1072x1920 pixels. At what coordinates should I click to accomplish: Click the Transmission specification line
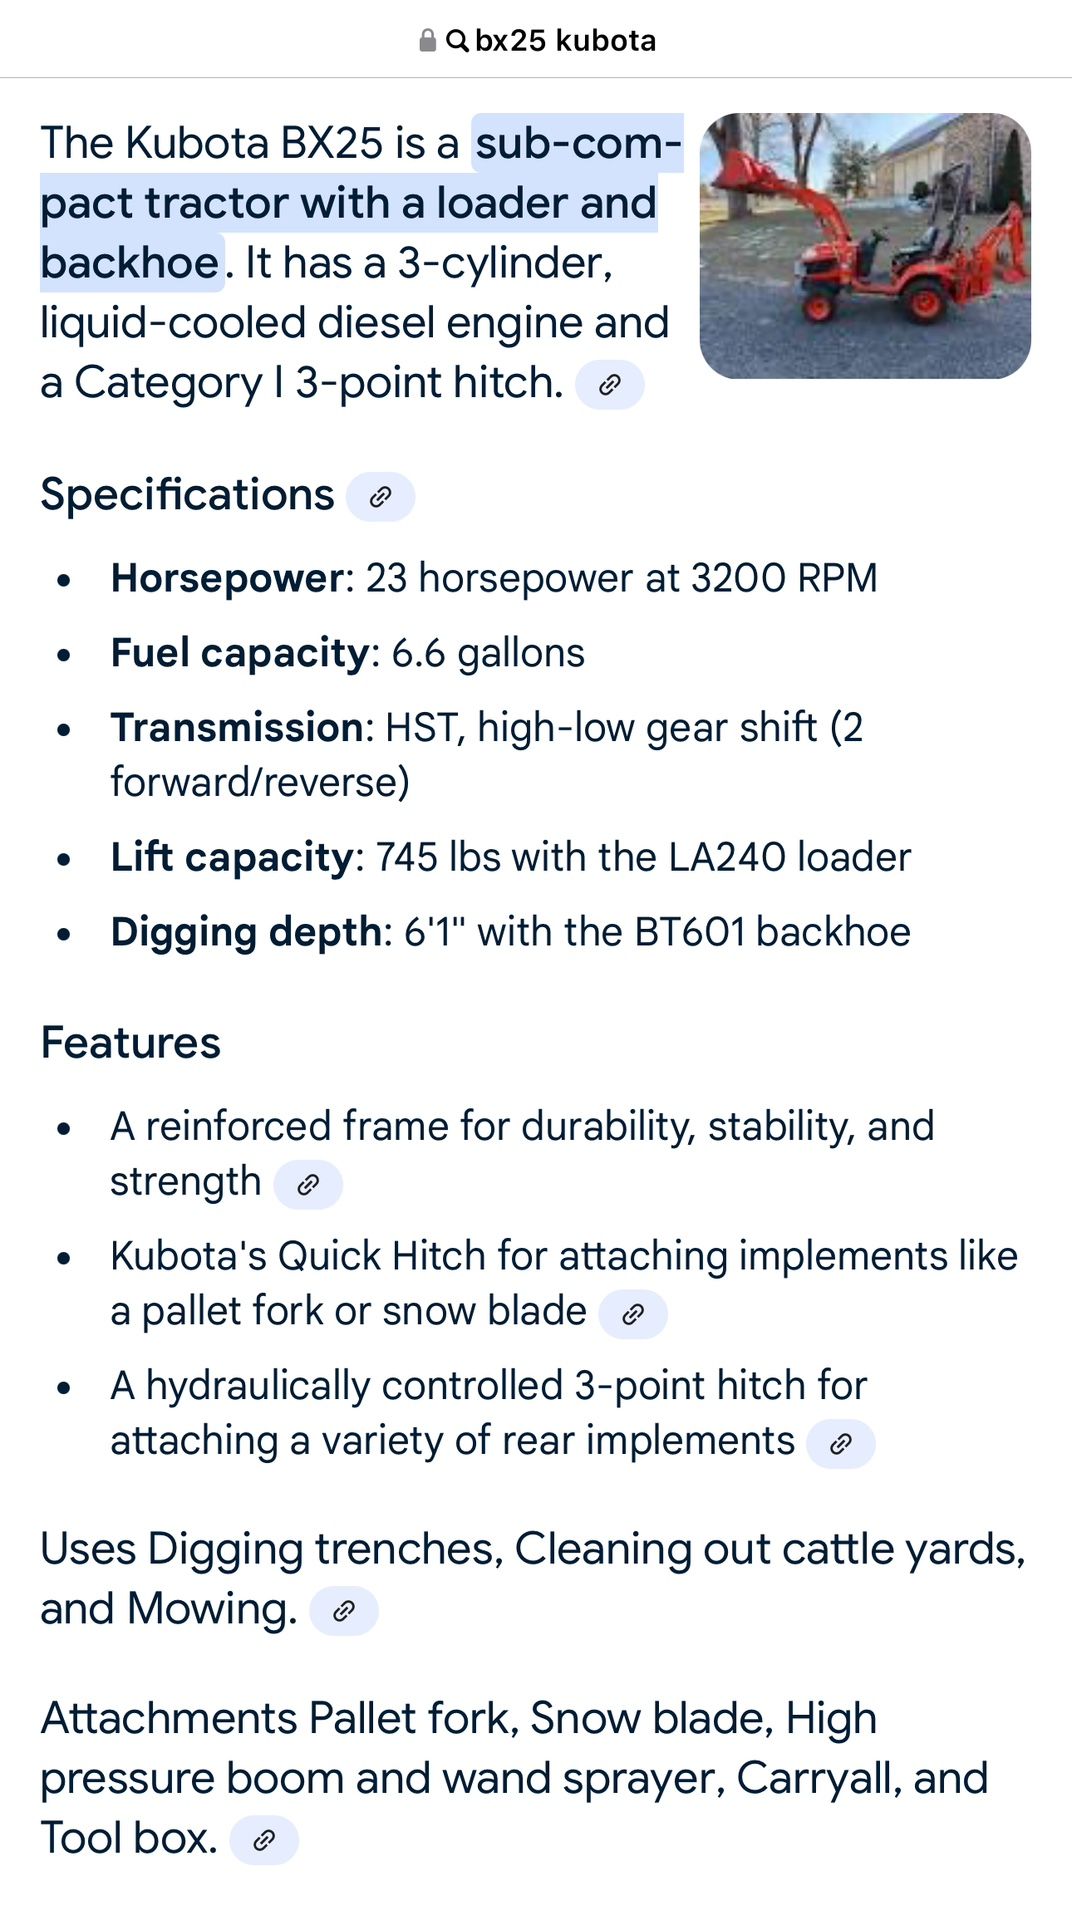[487, 755]
